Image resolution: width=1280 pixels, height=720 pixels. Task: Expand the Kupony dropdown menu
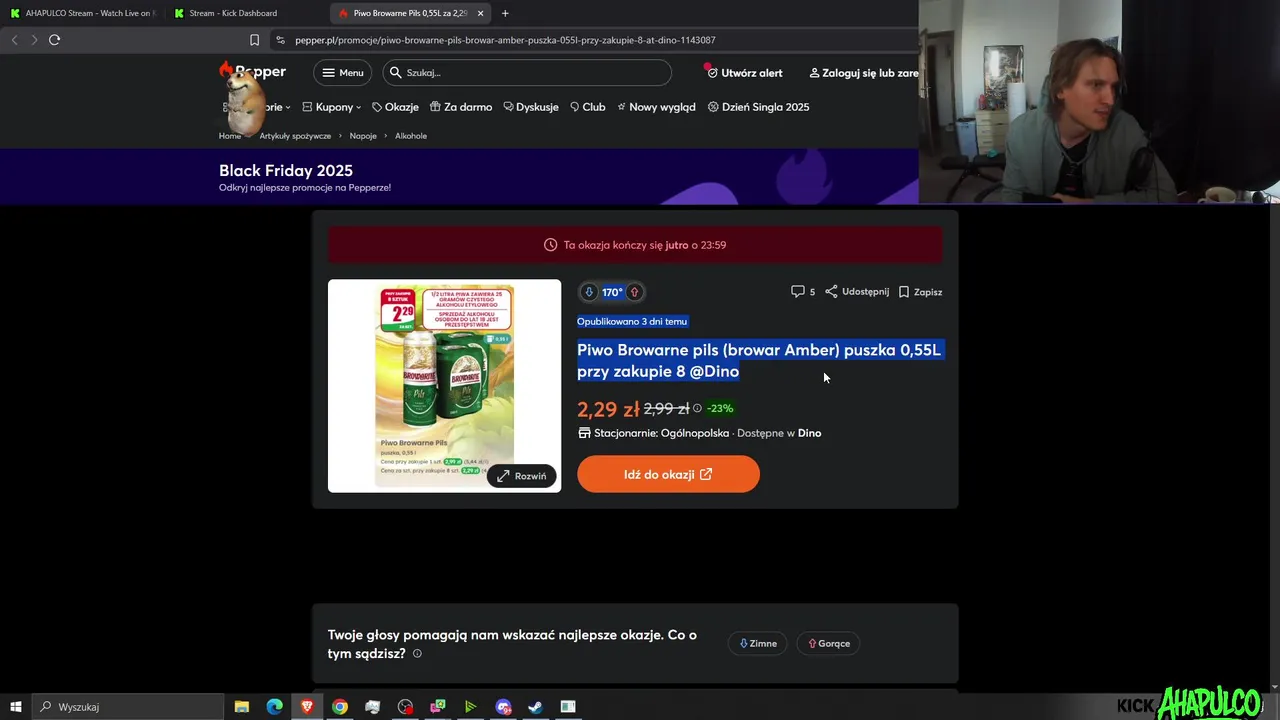pyautogui.click(x=331, y=107)
